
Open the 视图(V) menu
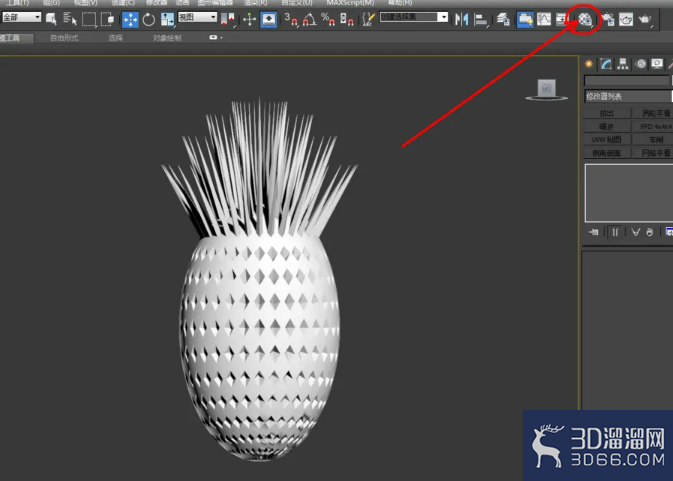(86, 3)
